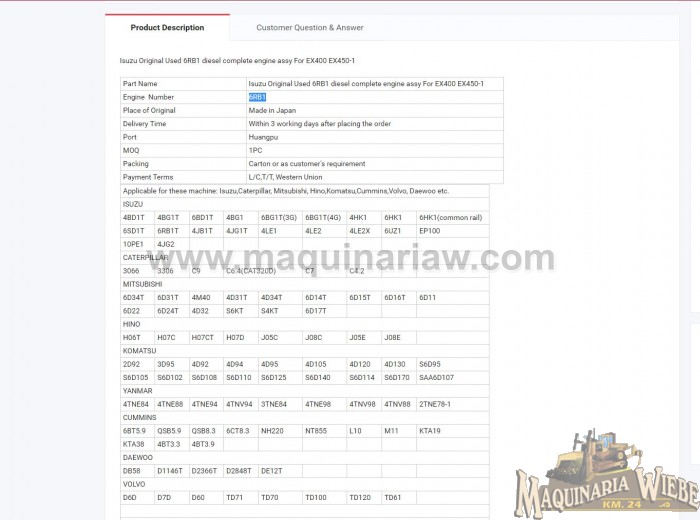Select the highlighted 6RB1 engine number
The width and height of the screenshot is (700, 520).
click(x=257, y=97)
